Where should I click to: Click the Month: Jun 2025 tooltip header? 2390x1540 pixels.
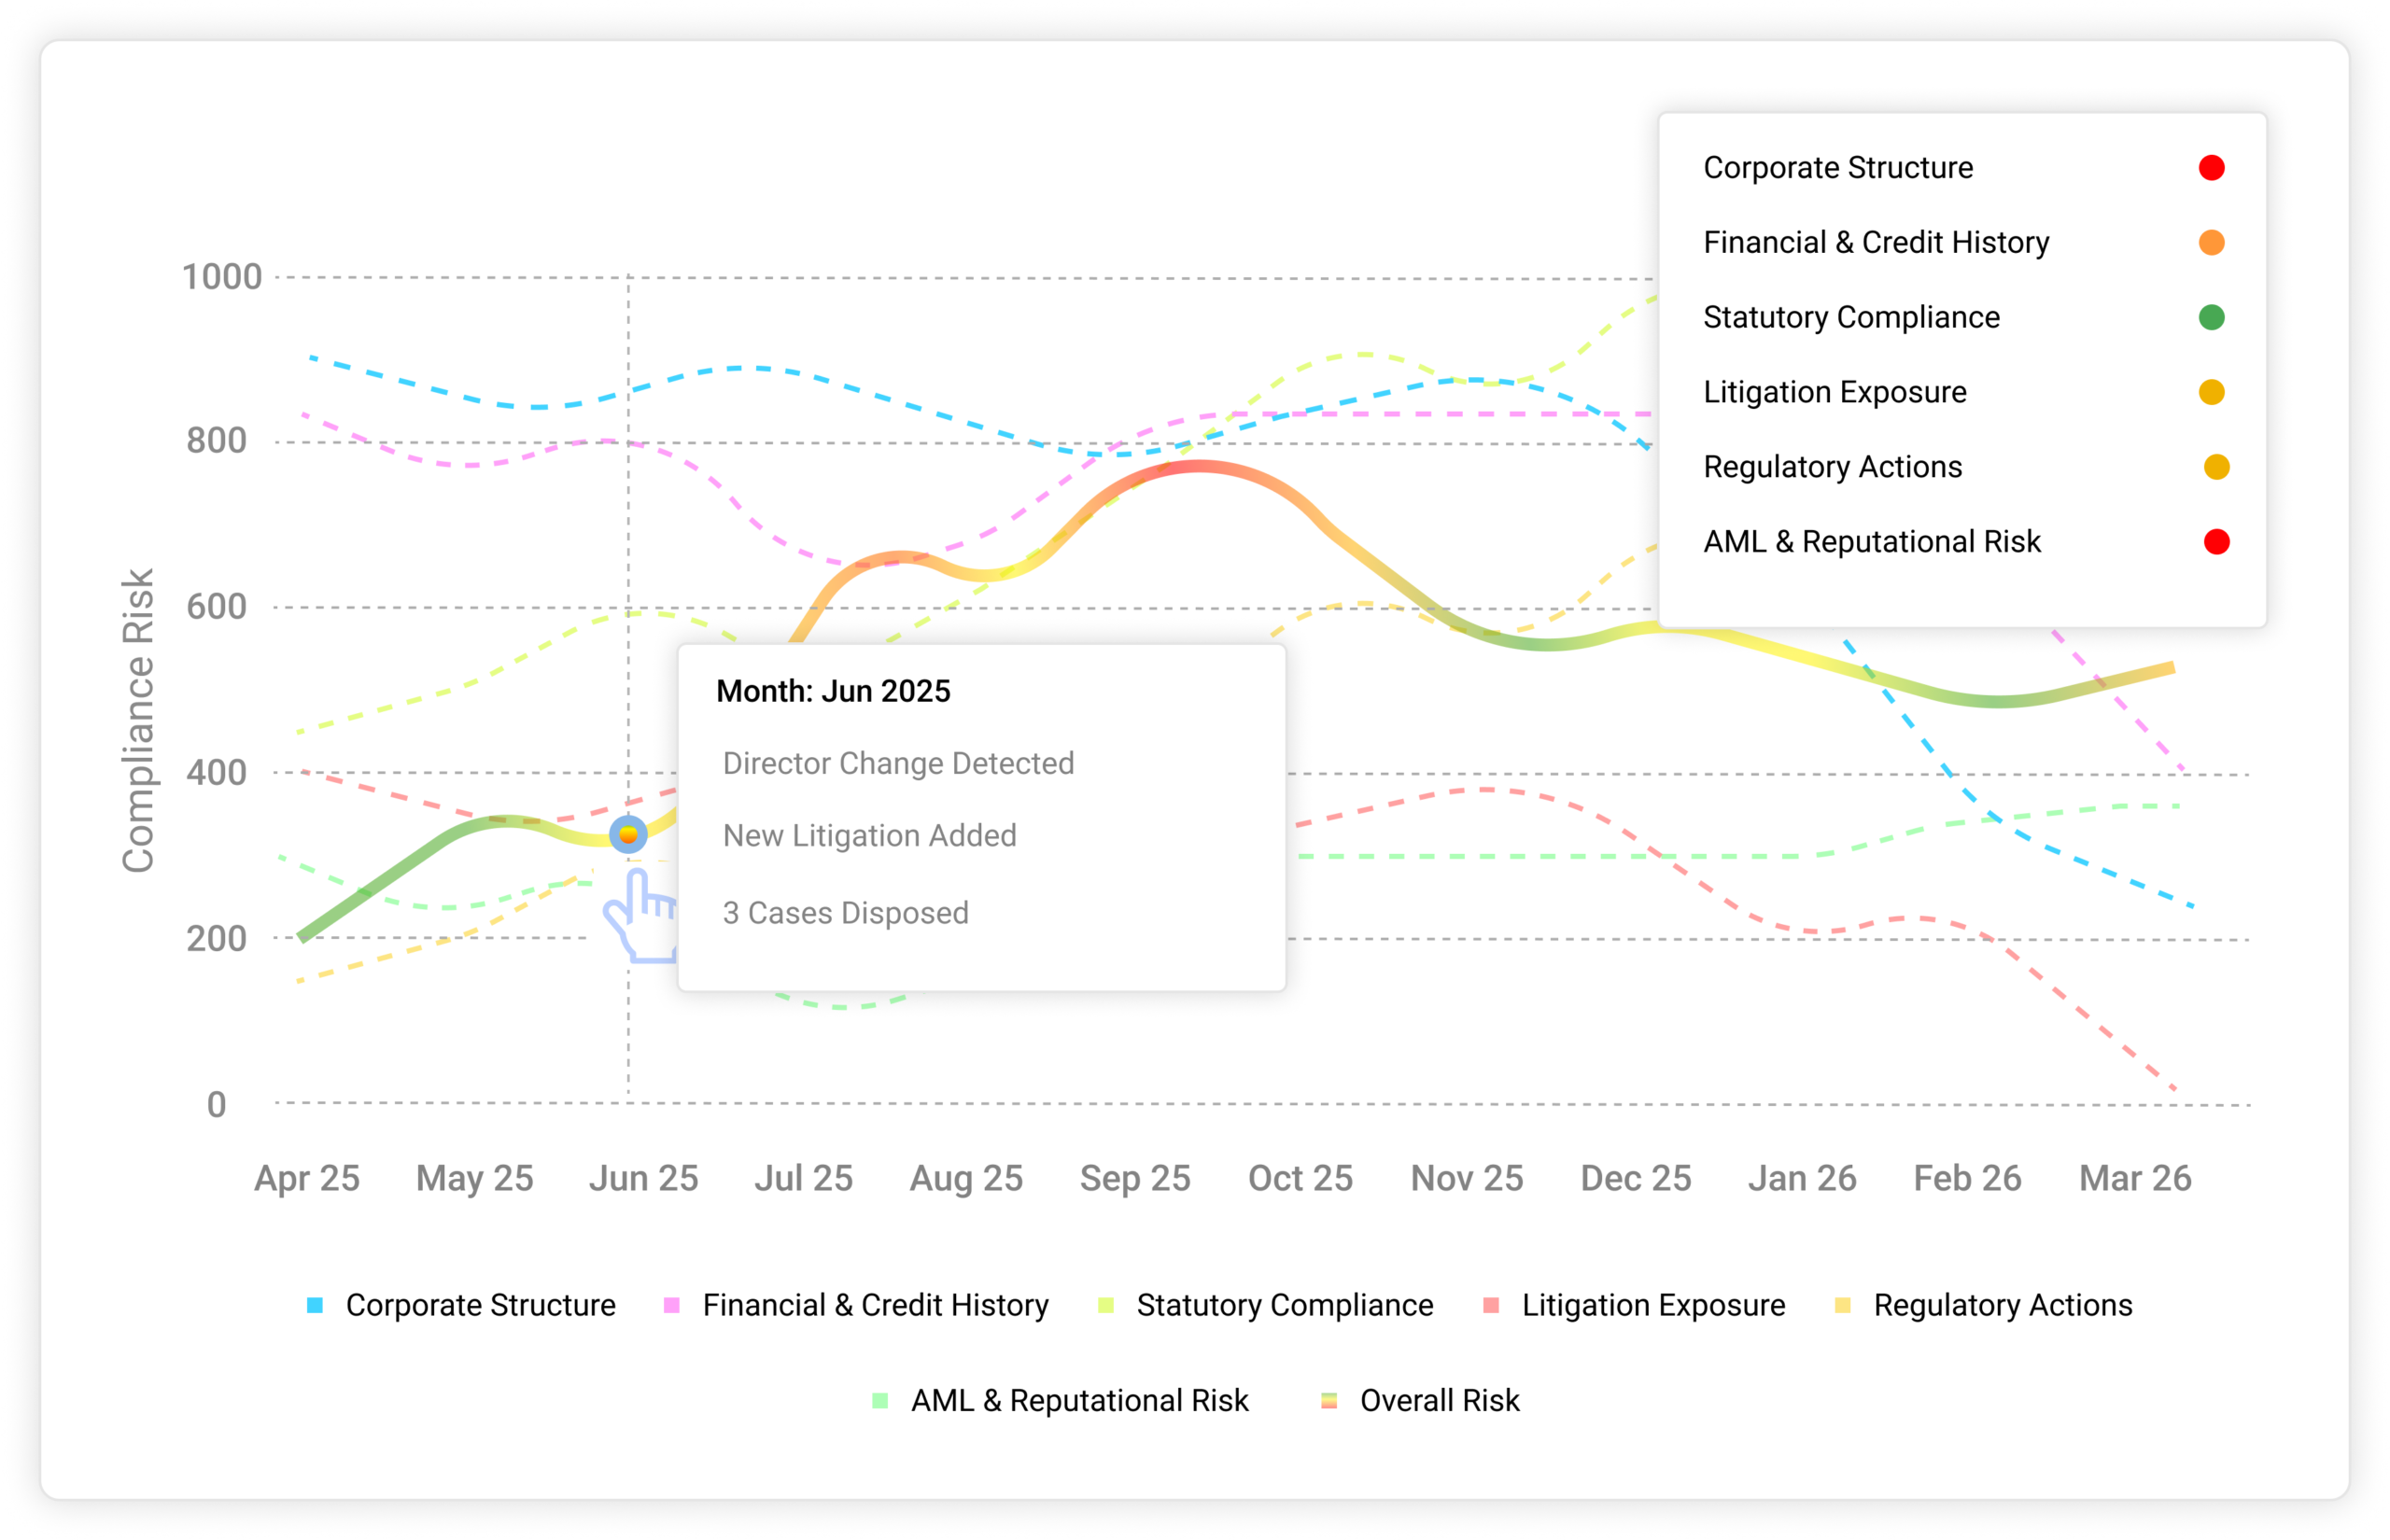833,691
